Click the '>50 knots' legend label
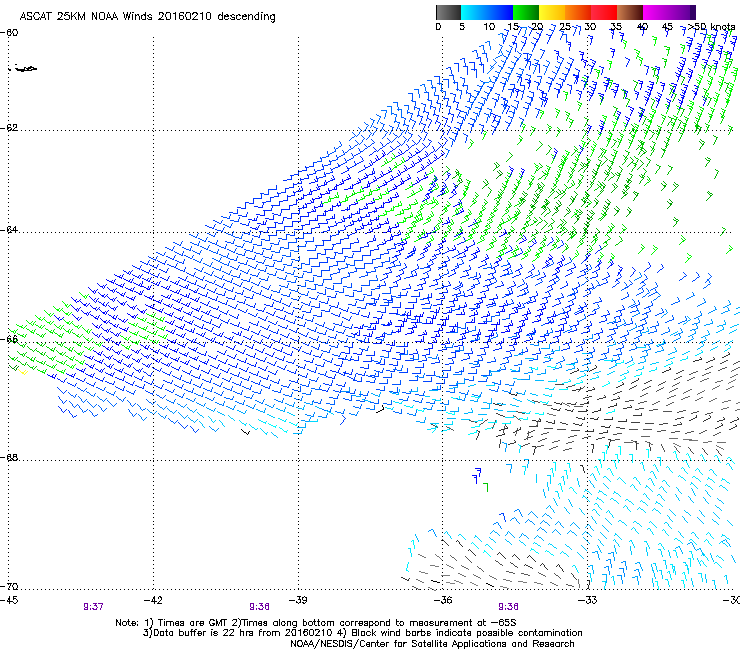The width and height of the screenshot is (740, 650). click(x=711, y=27)
